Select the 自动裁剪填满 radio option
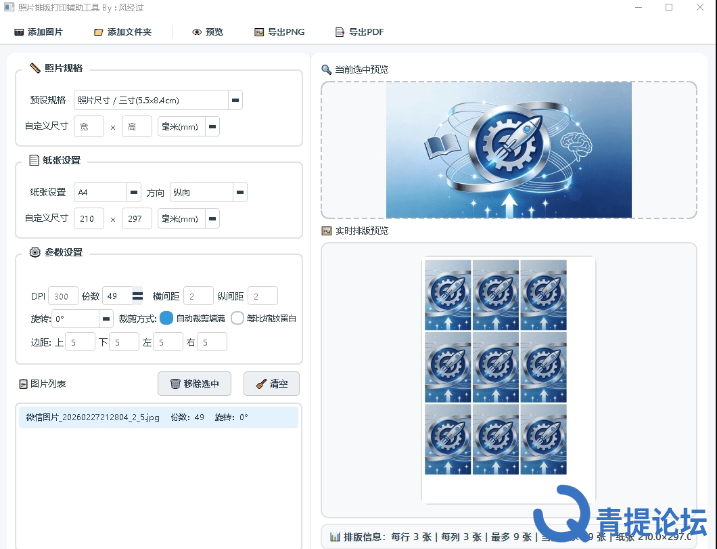The height and width of the screenshot is (549, 717). [167, 318]
